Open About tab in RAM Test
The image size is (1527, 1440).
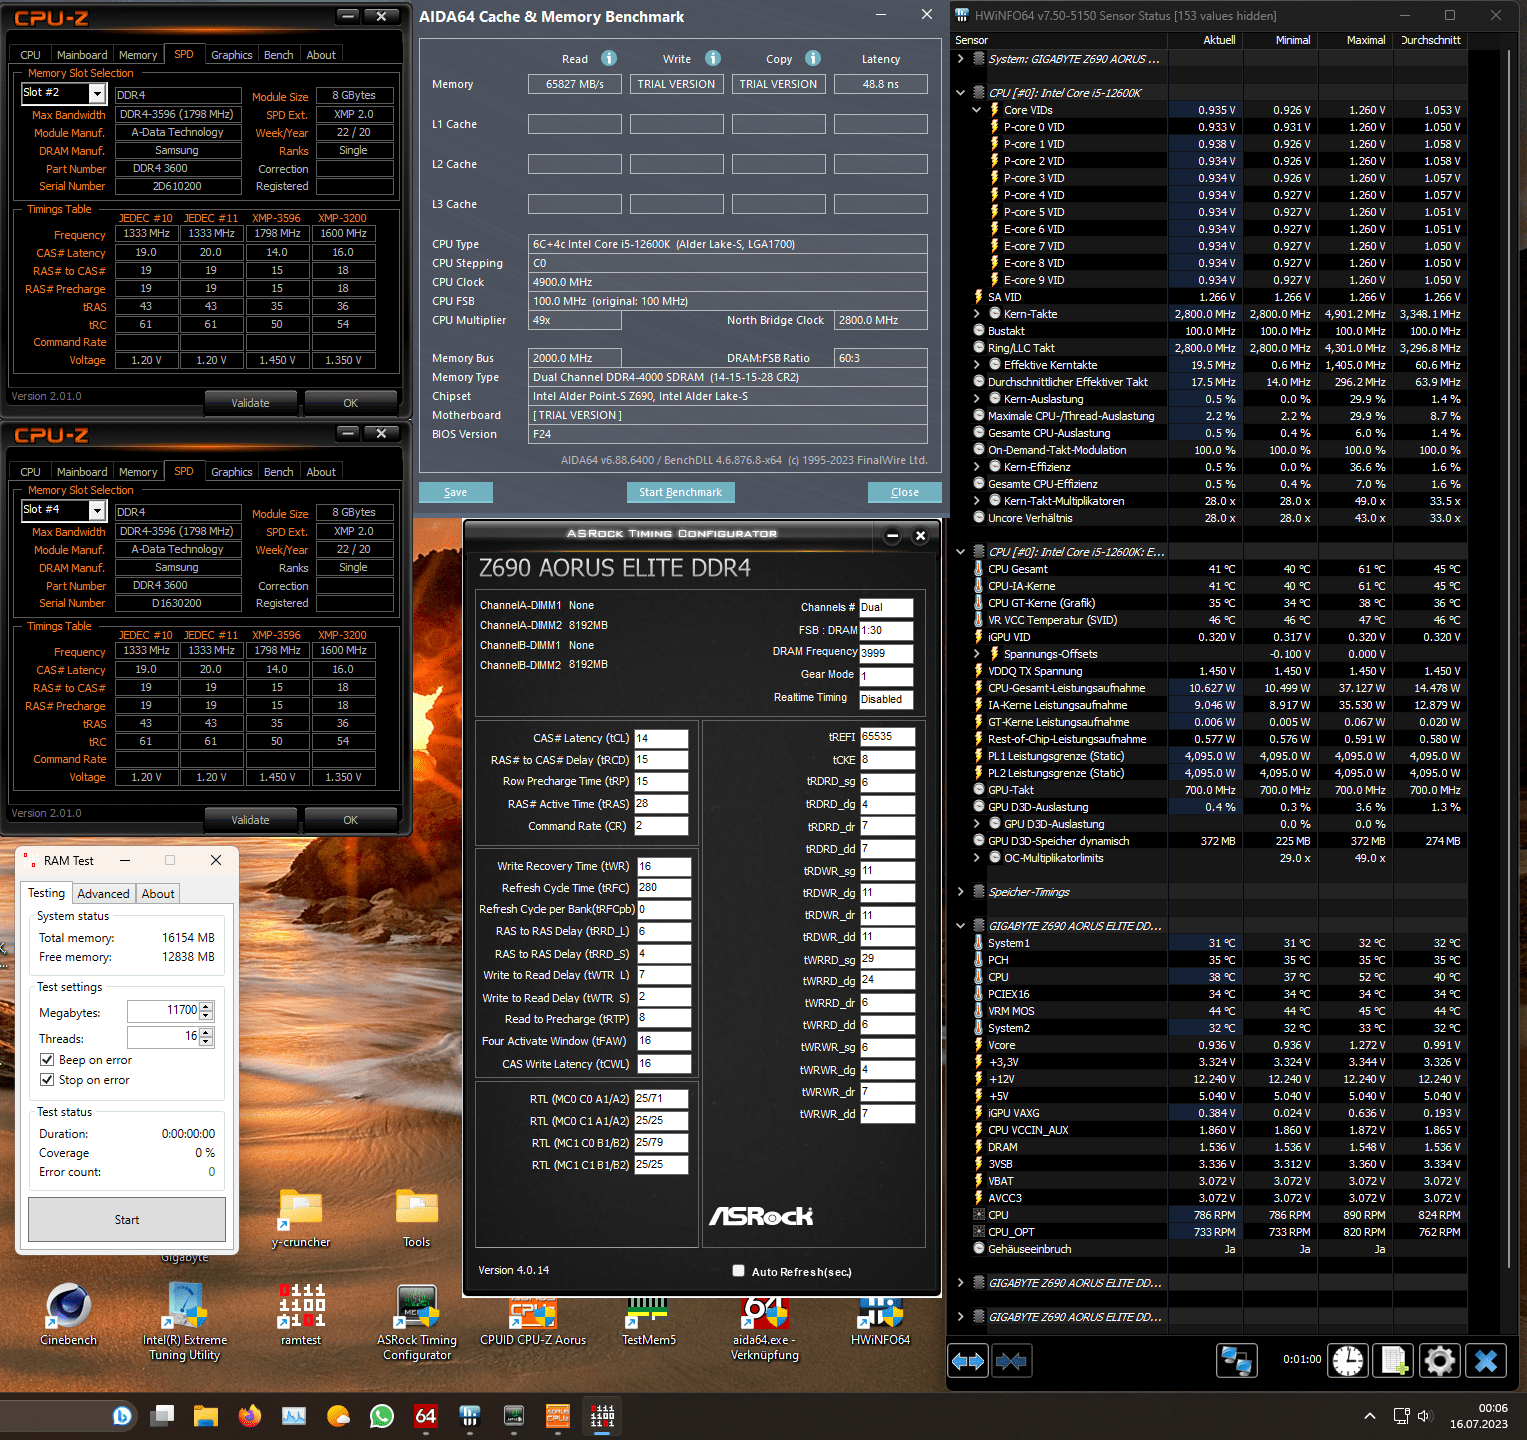click(158, 894)
